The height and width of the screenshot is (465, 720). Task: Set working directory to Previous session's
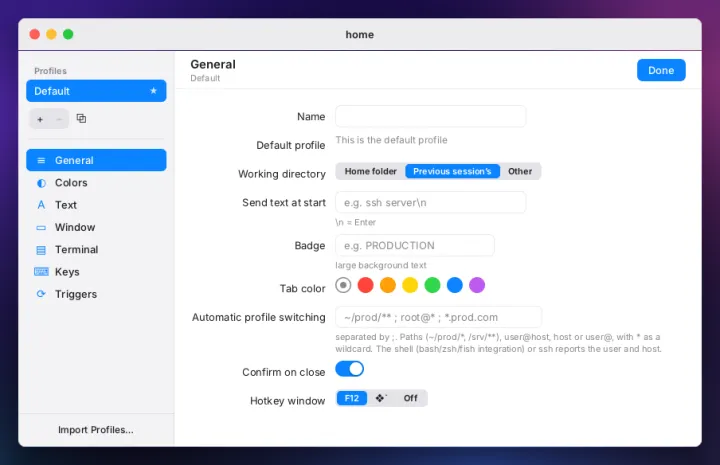click(452, 171)
